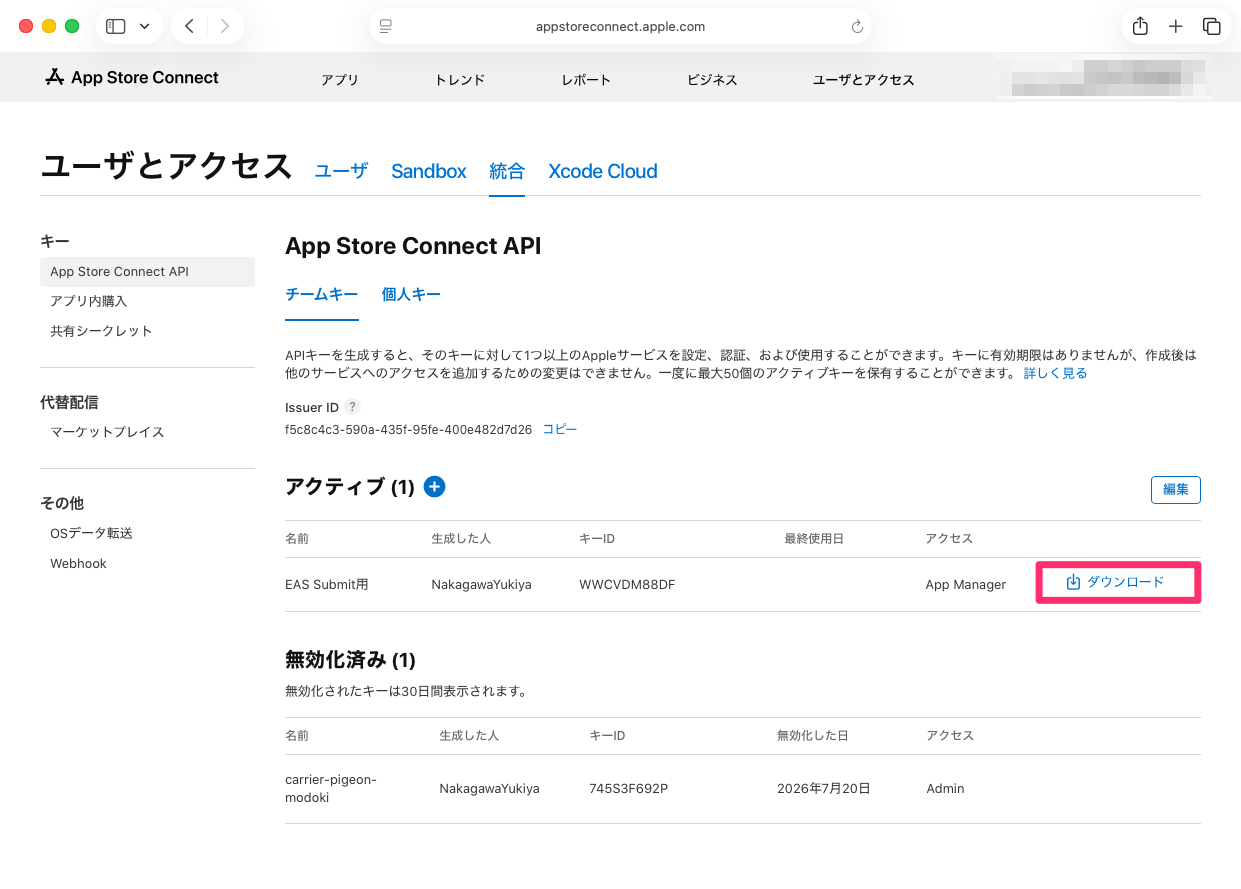Open the ユーザとアクセス menu
Image resolution: width=1241 pixels, height=889 pixels.
[x=864, y=80]
